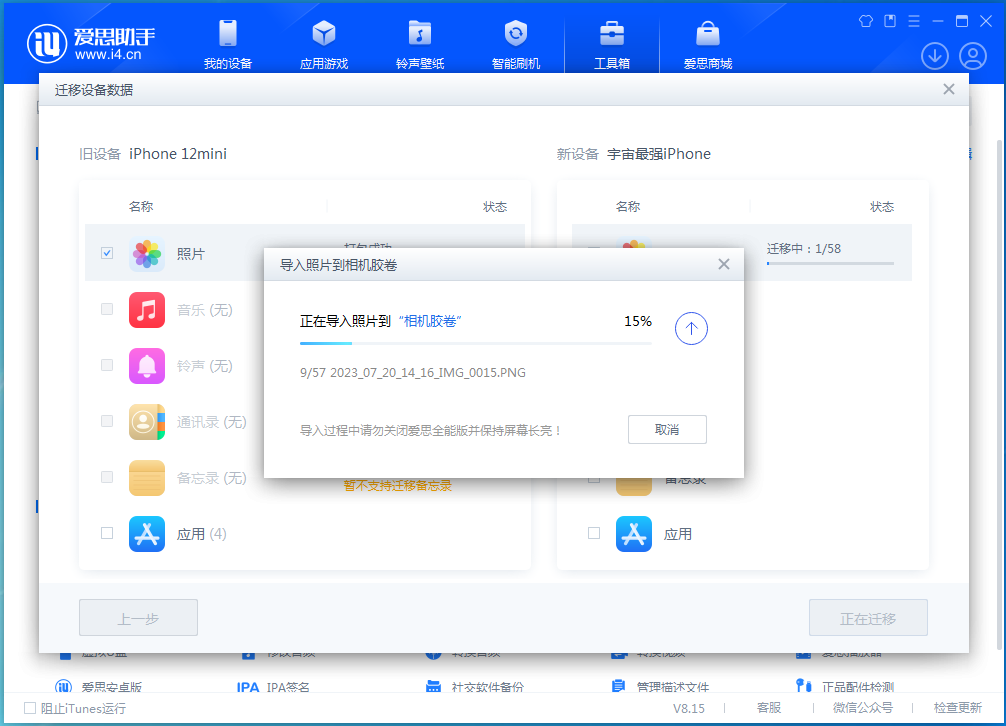Close the 导入照片到相机胶卷 dialog
The height and width of the screenshot is (726, 1006).
(724, 264)
